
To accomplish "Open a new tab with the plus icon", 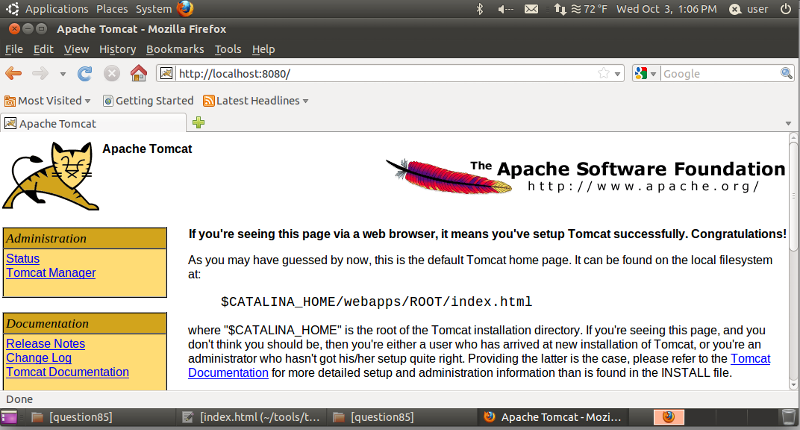I will point(199,123).
